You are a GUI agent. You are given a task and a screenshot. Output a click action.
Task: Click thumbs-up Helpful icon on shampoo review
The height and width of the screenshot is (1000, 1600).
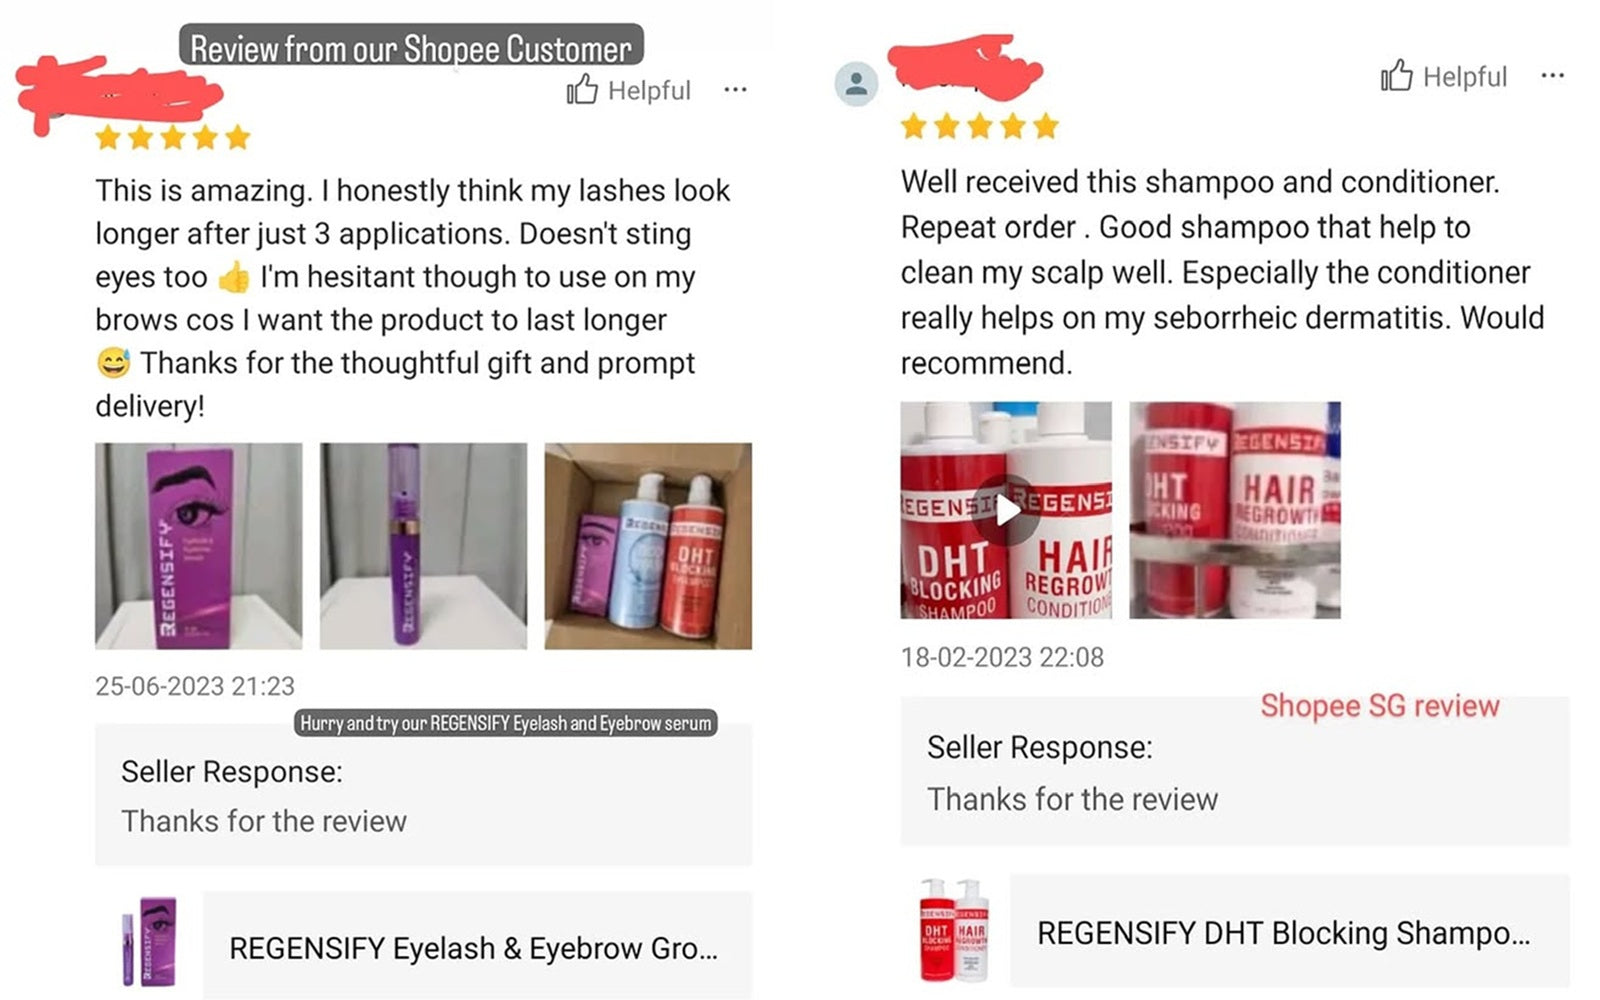click(x=1397, y=75)
